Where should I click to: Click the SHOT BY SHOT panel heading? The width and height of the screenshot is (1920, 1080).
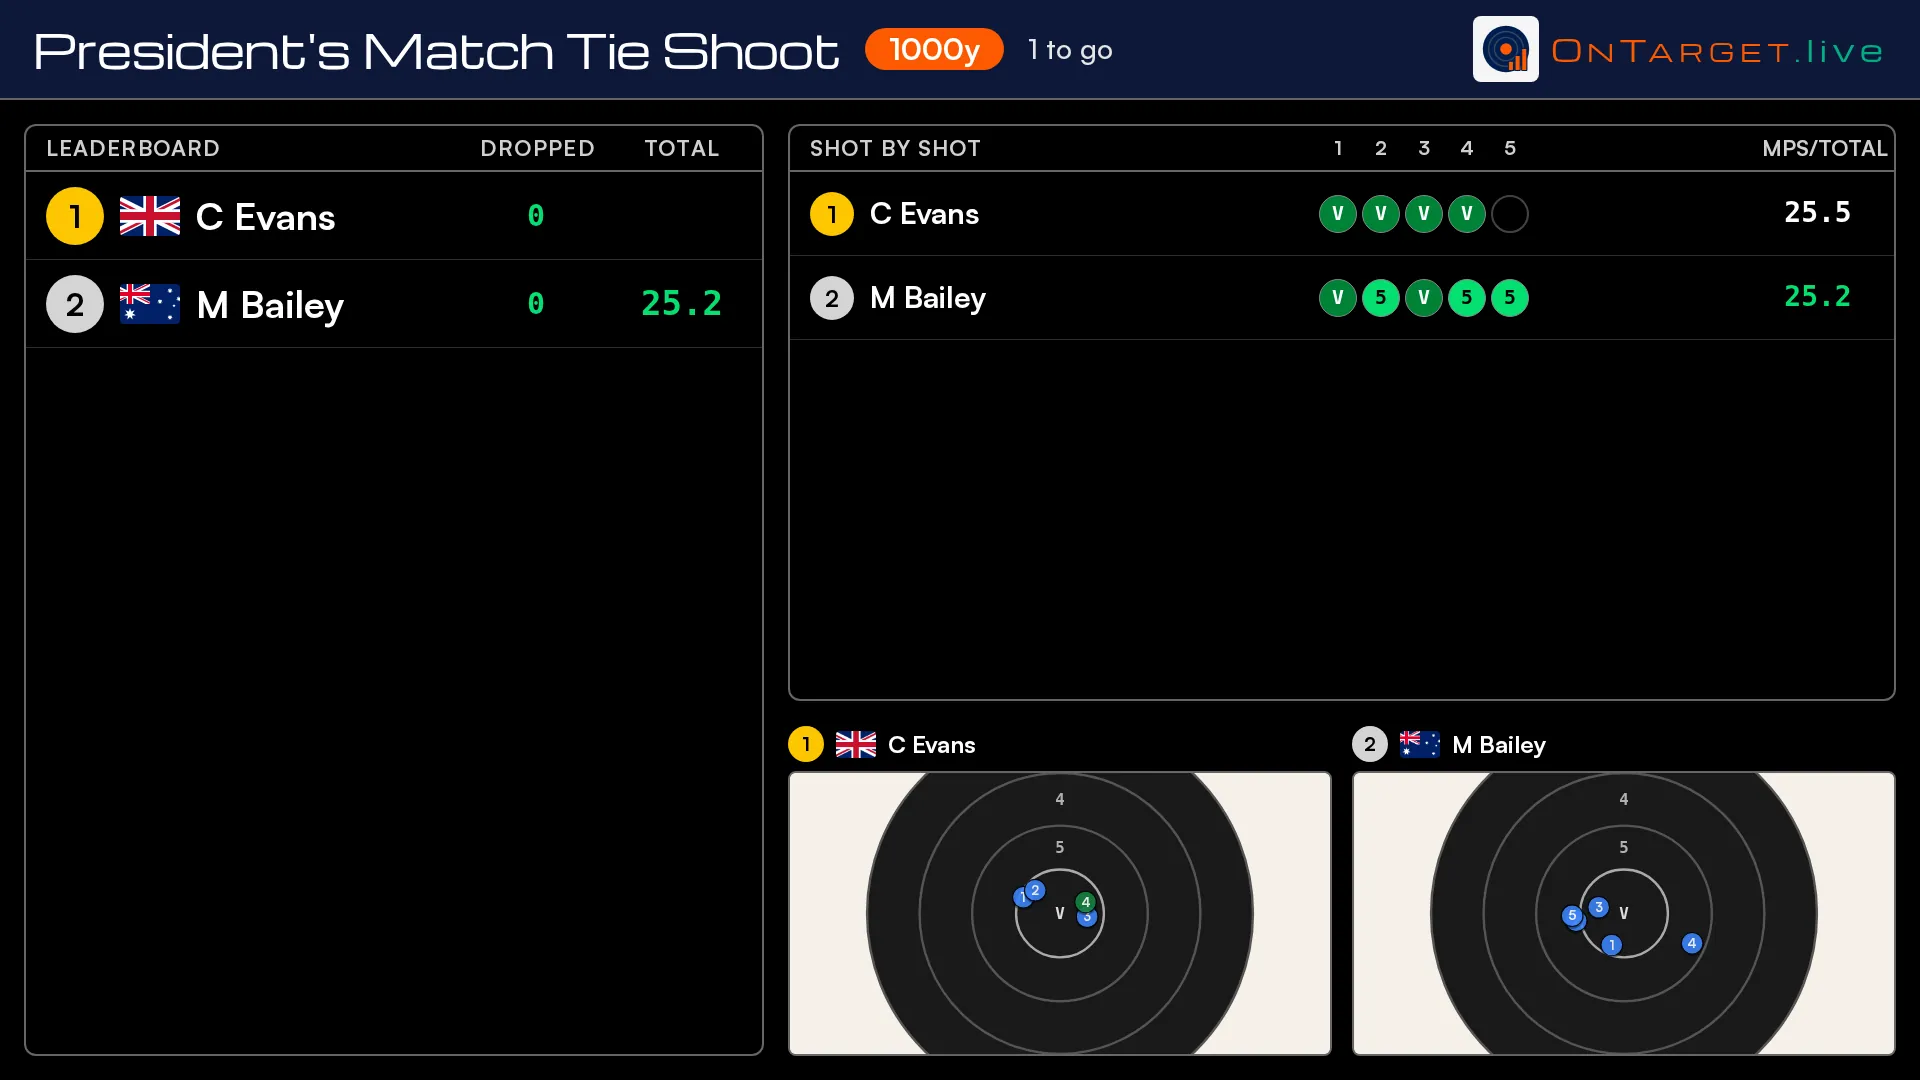click(895, 148)
